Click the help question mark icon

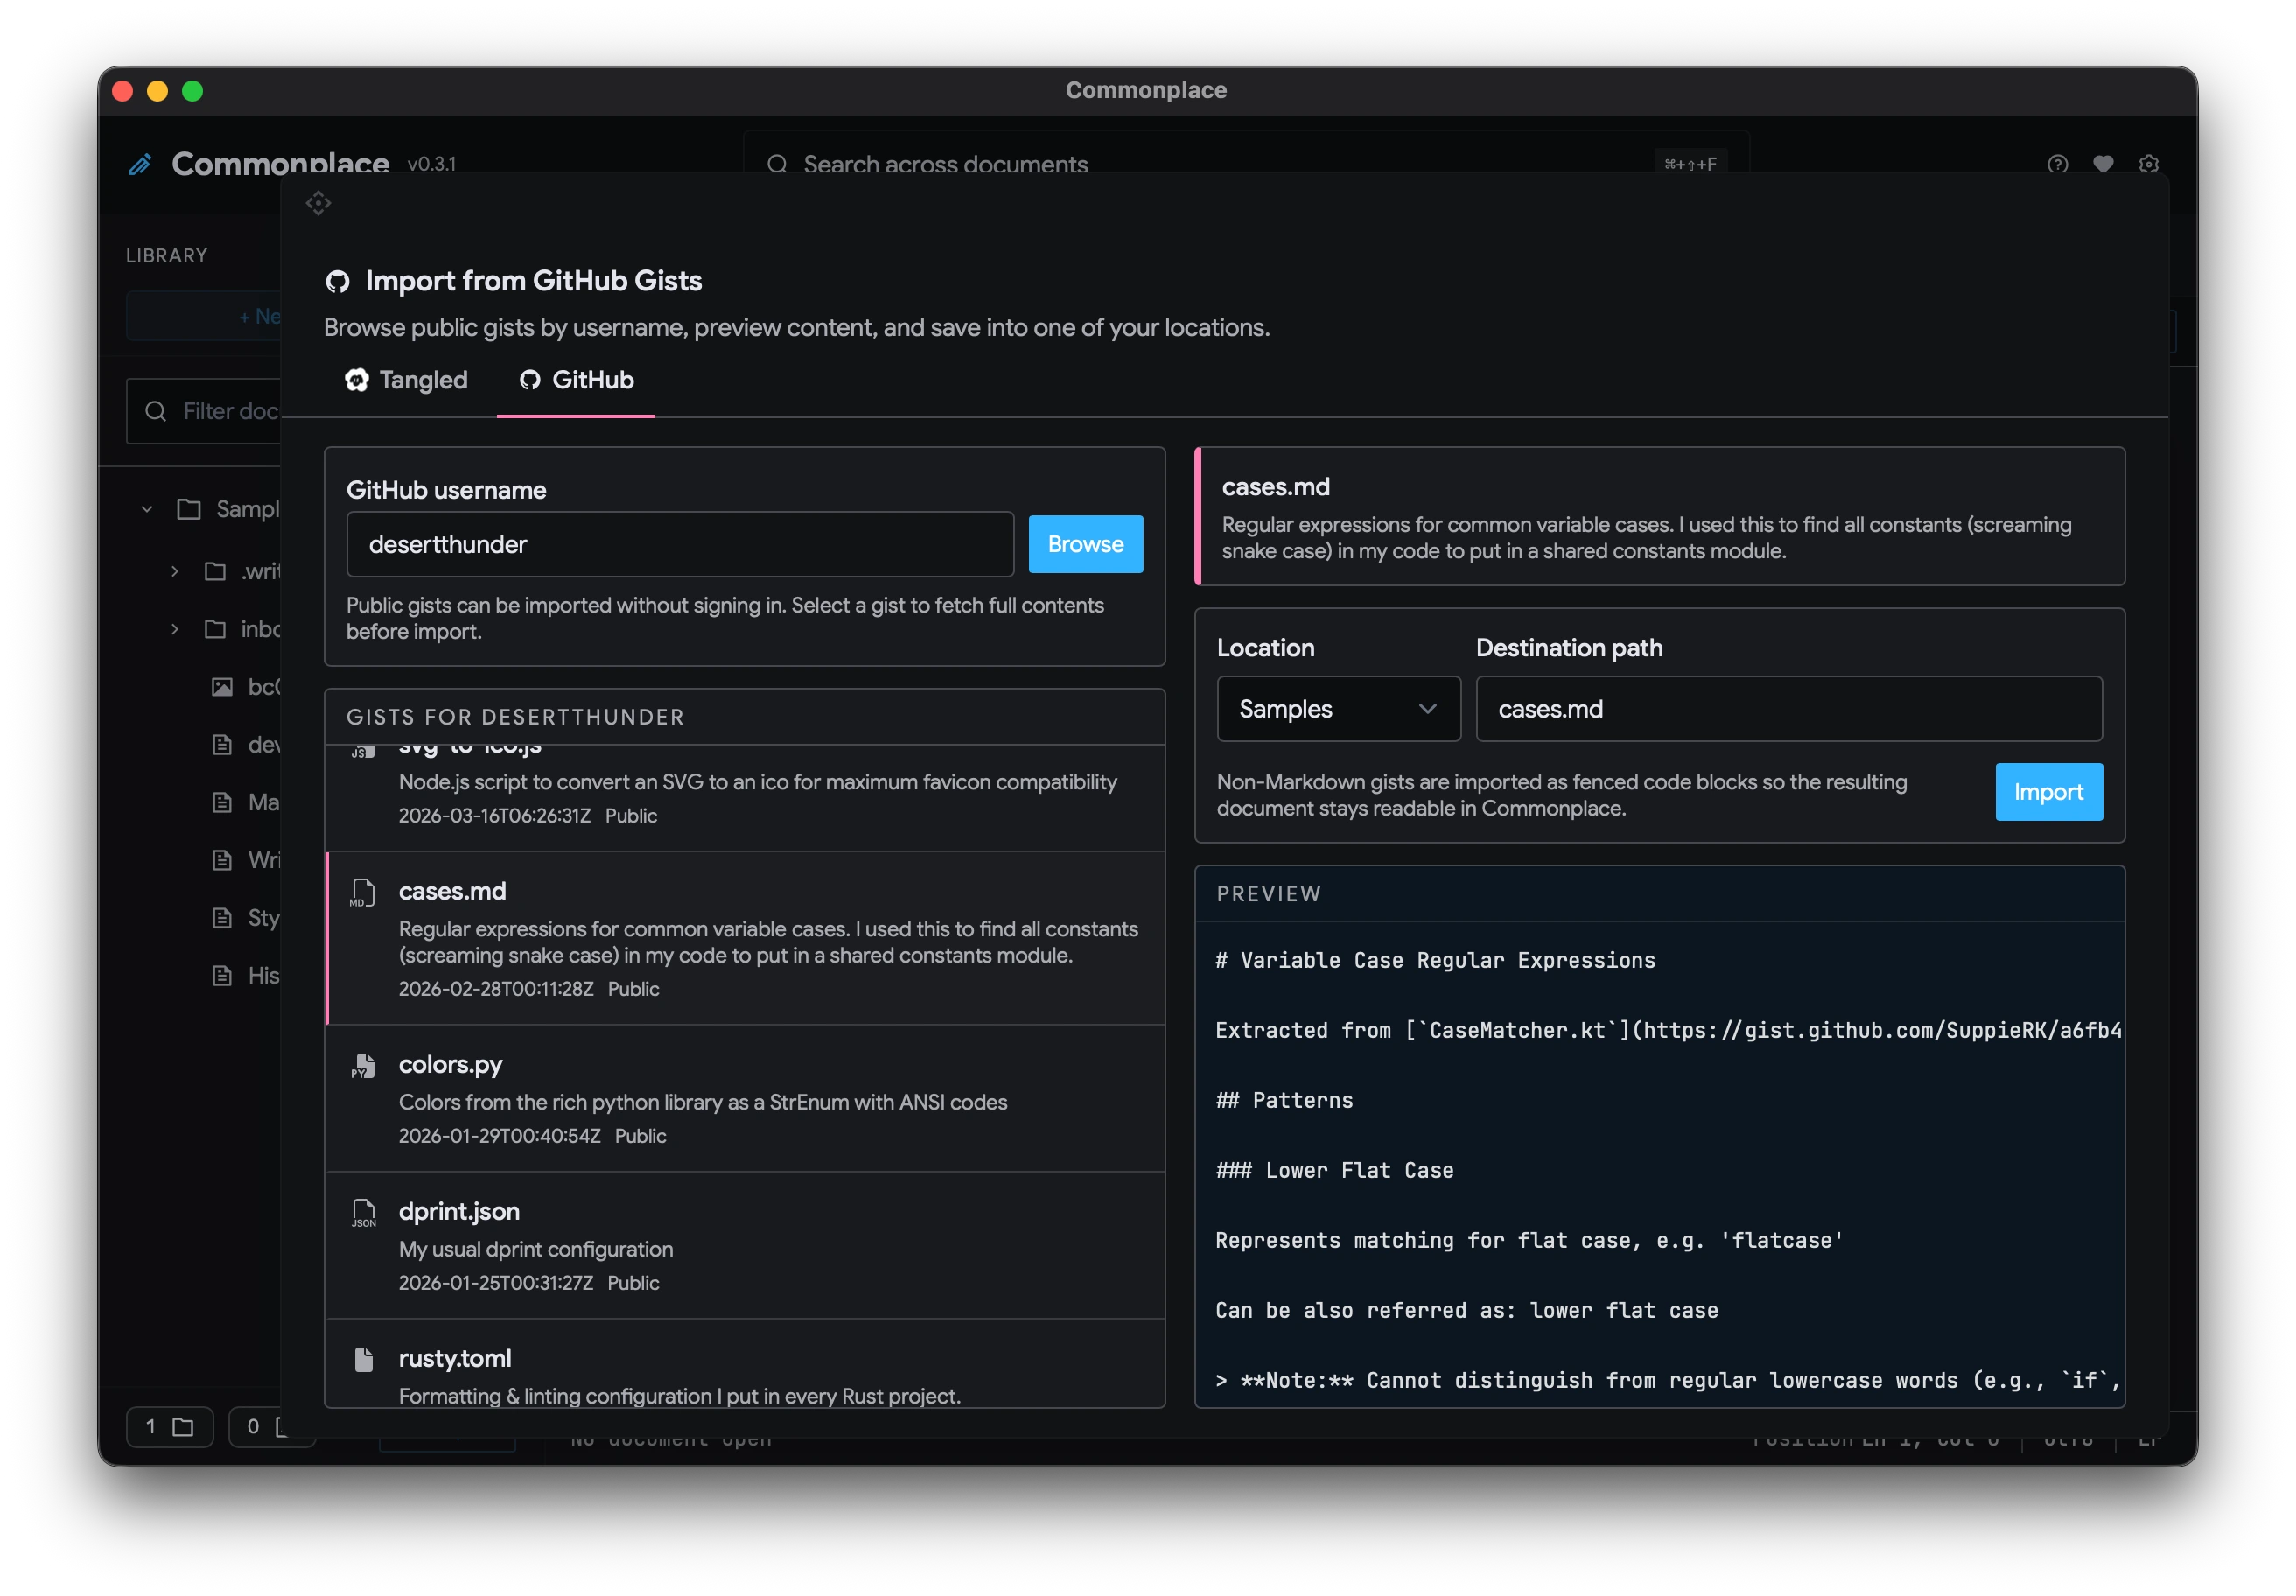(2057, 163)
